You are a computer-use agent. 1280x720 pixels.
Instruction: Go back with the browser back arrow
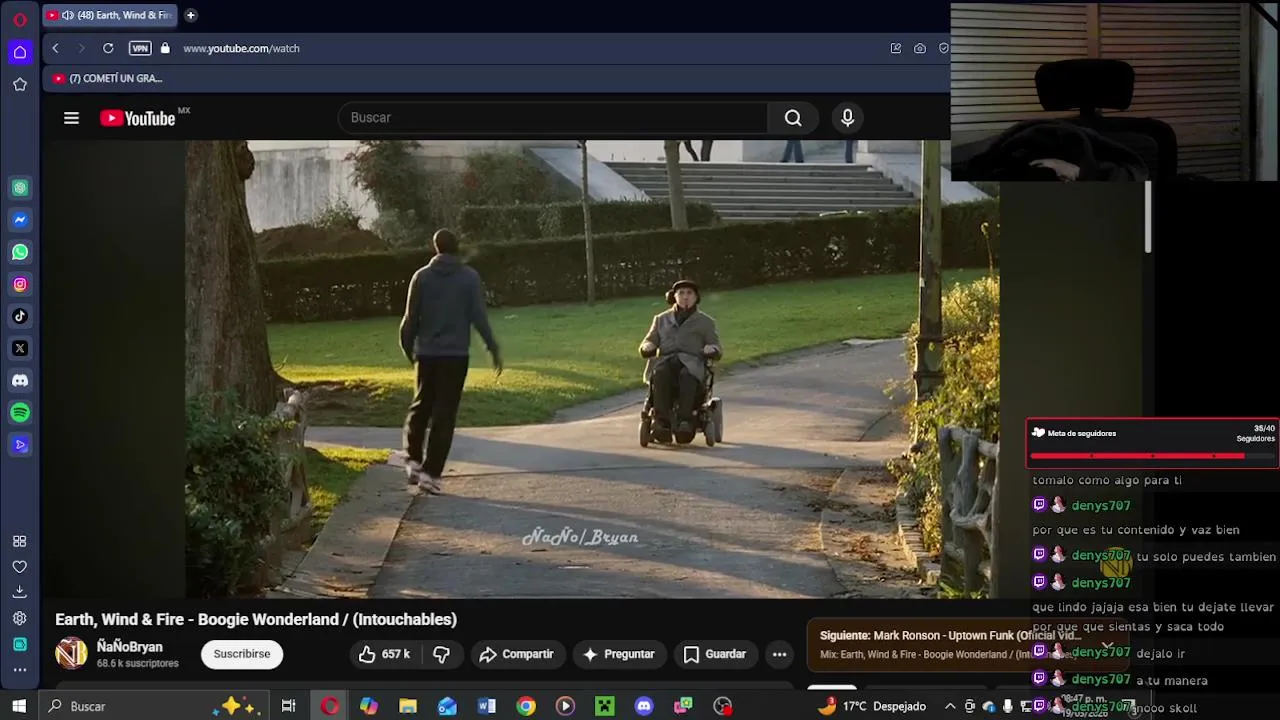pyautogui.click(x=55, y=48)
